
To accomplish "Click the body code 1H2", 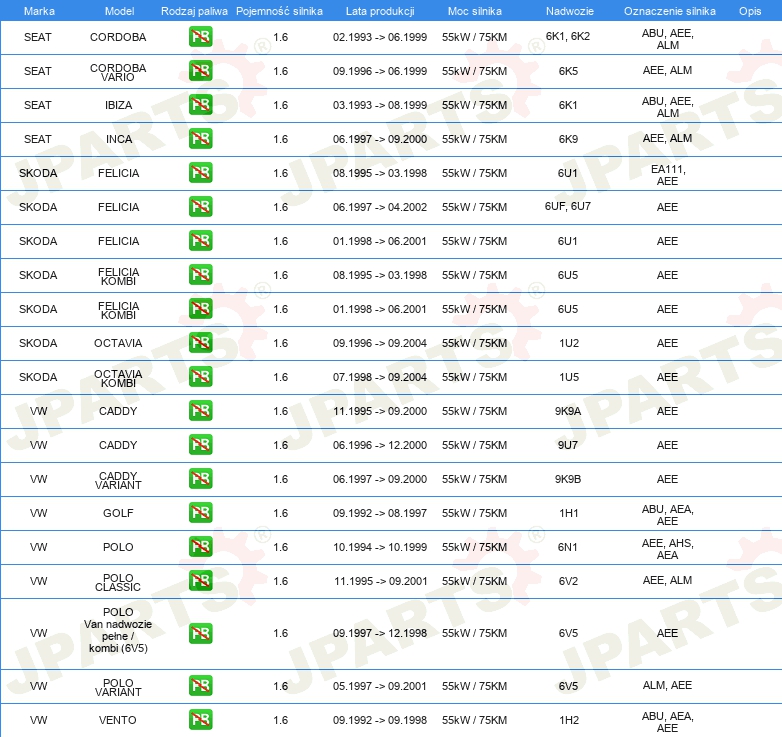I will (x=569, y=720).
